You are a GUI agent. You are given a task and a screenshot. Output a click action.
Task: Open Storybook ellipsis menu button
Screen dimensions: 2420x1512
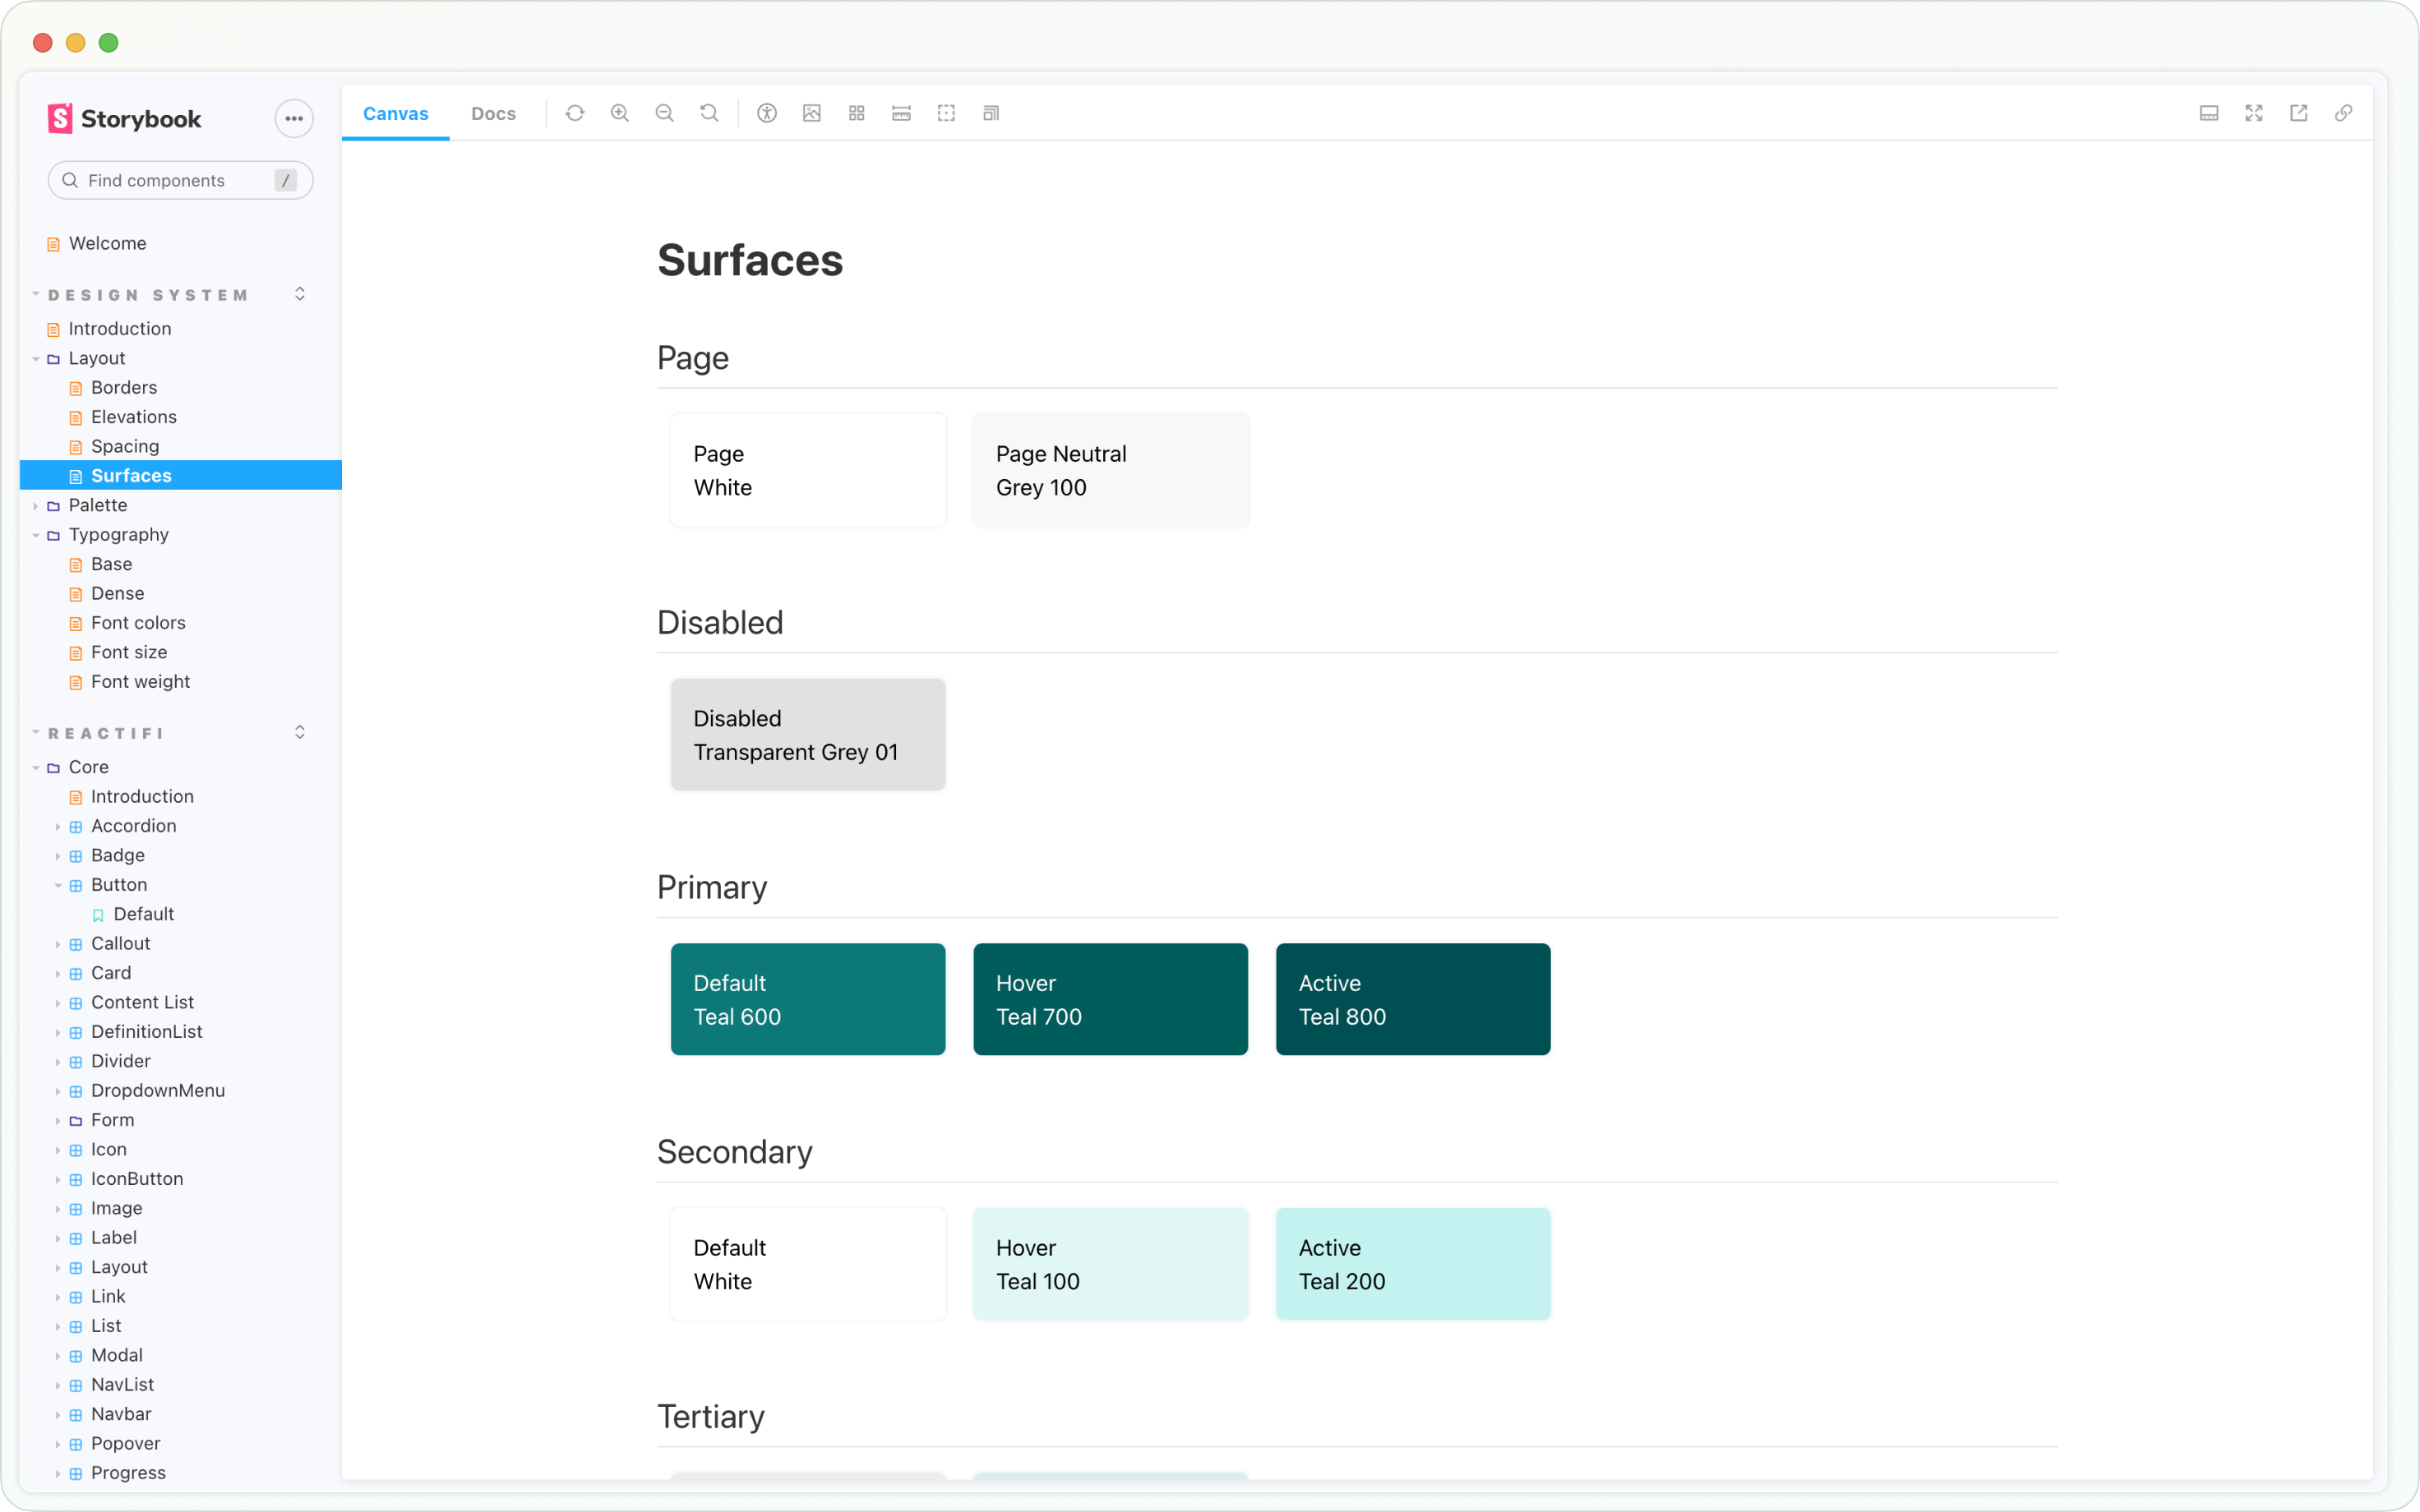tap(293, 118)
